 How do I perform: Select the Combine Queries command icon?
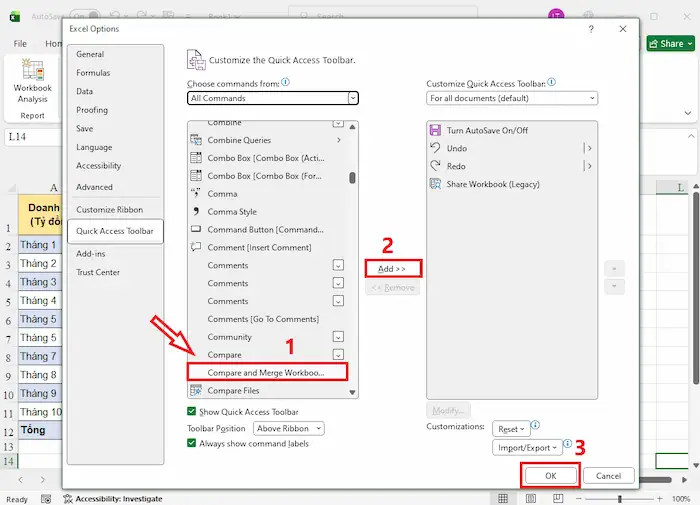(196, 140)
